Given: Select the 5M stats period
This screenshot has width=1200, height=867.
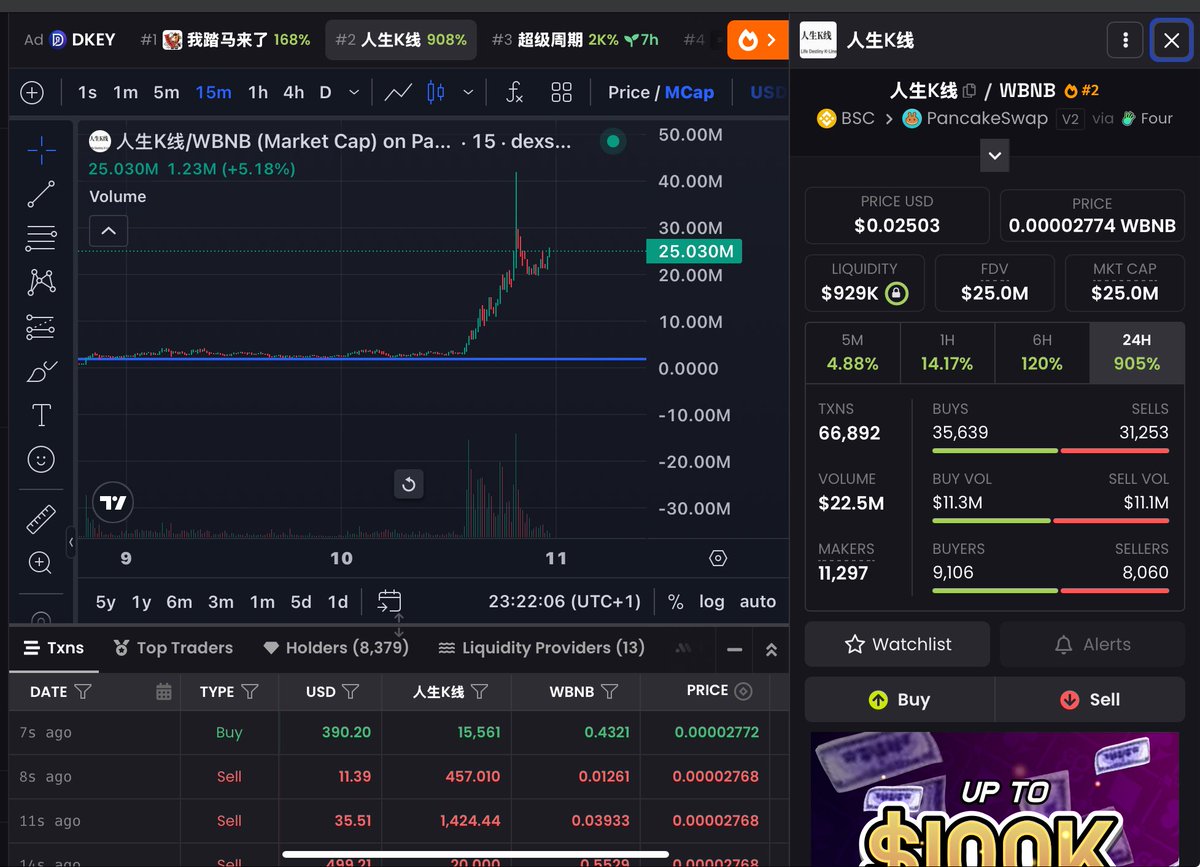Looking at the screenshot, I should coord(852,353).
